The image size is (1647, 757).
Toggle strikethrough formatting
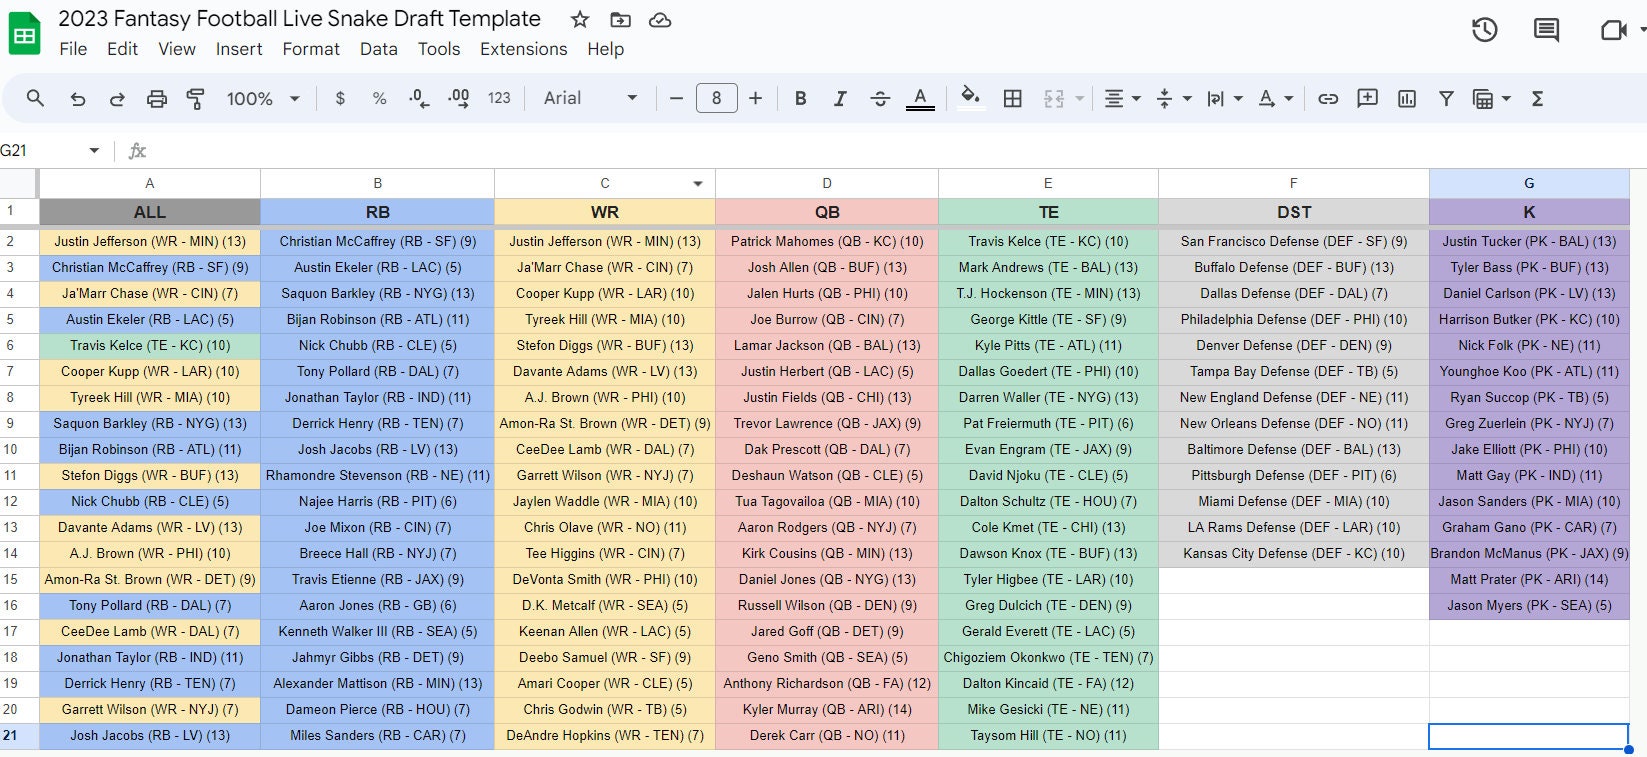click(880, 98)
